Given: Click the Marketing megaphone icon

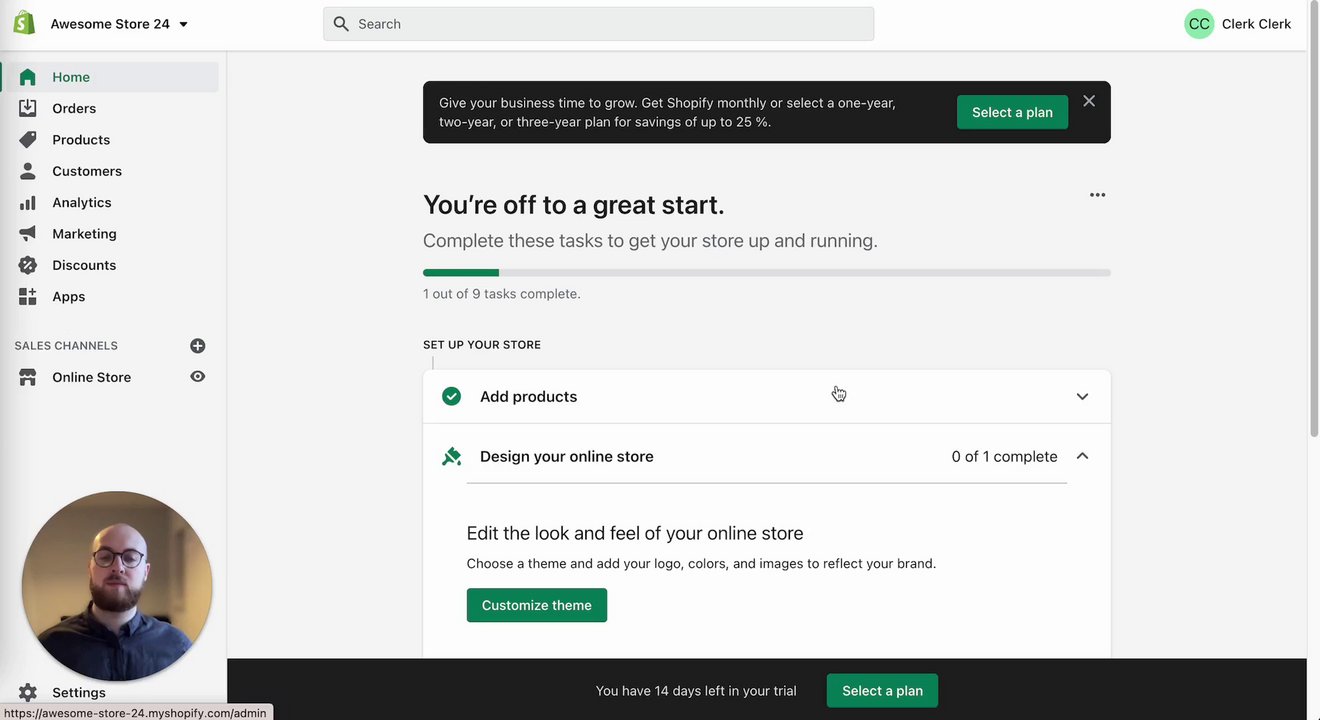Looking at the screenshot, I should coord(28,234).
